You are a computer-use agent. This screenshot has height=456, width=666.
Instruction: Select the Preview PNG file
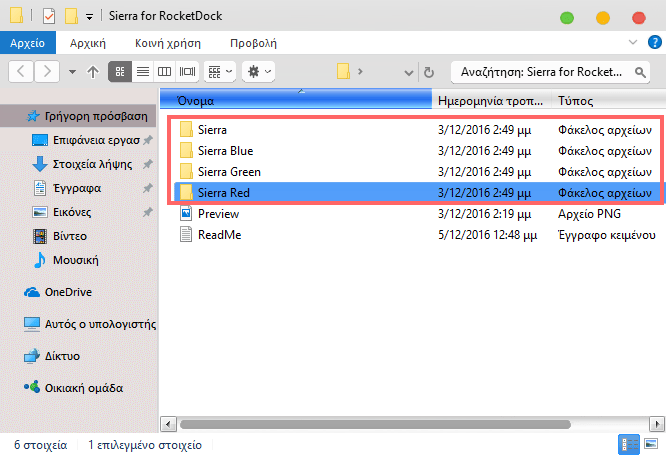[x=218, y=214]
